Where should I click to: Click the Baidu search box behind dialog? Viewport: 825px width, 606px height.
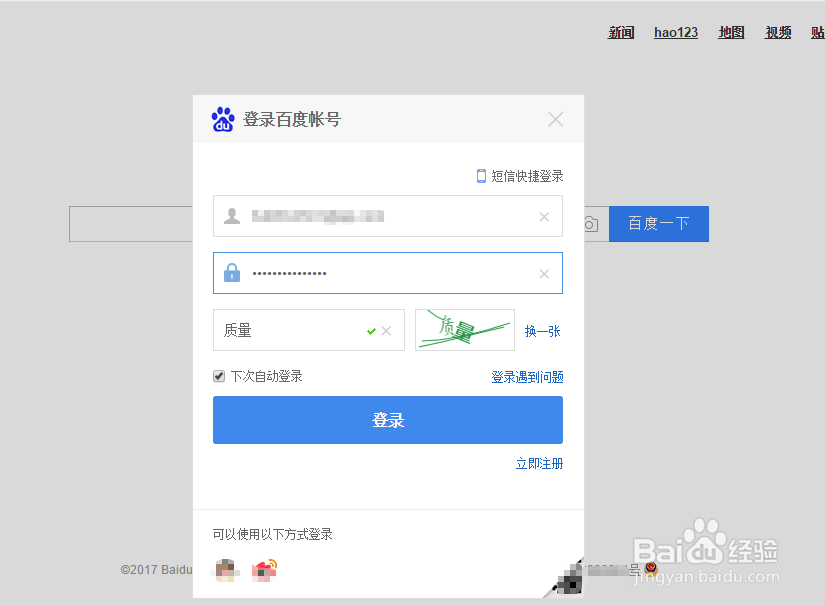click(x=131, y=224)
